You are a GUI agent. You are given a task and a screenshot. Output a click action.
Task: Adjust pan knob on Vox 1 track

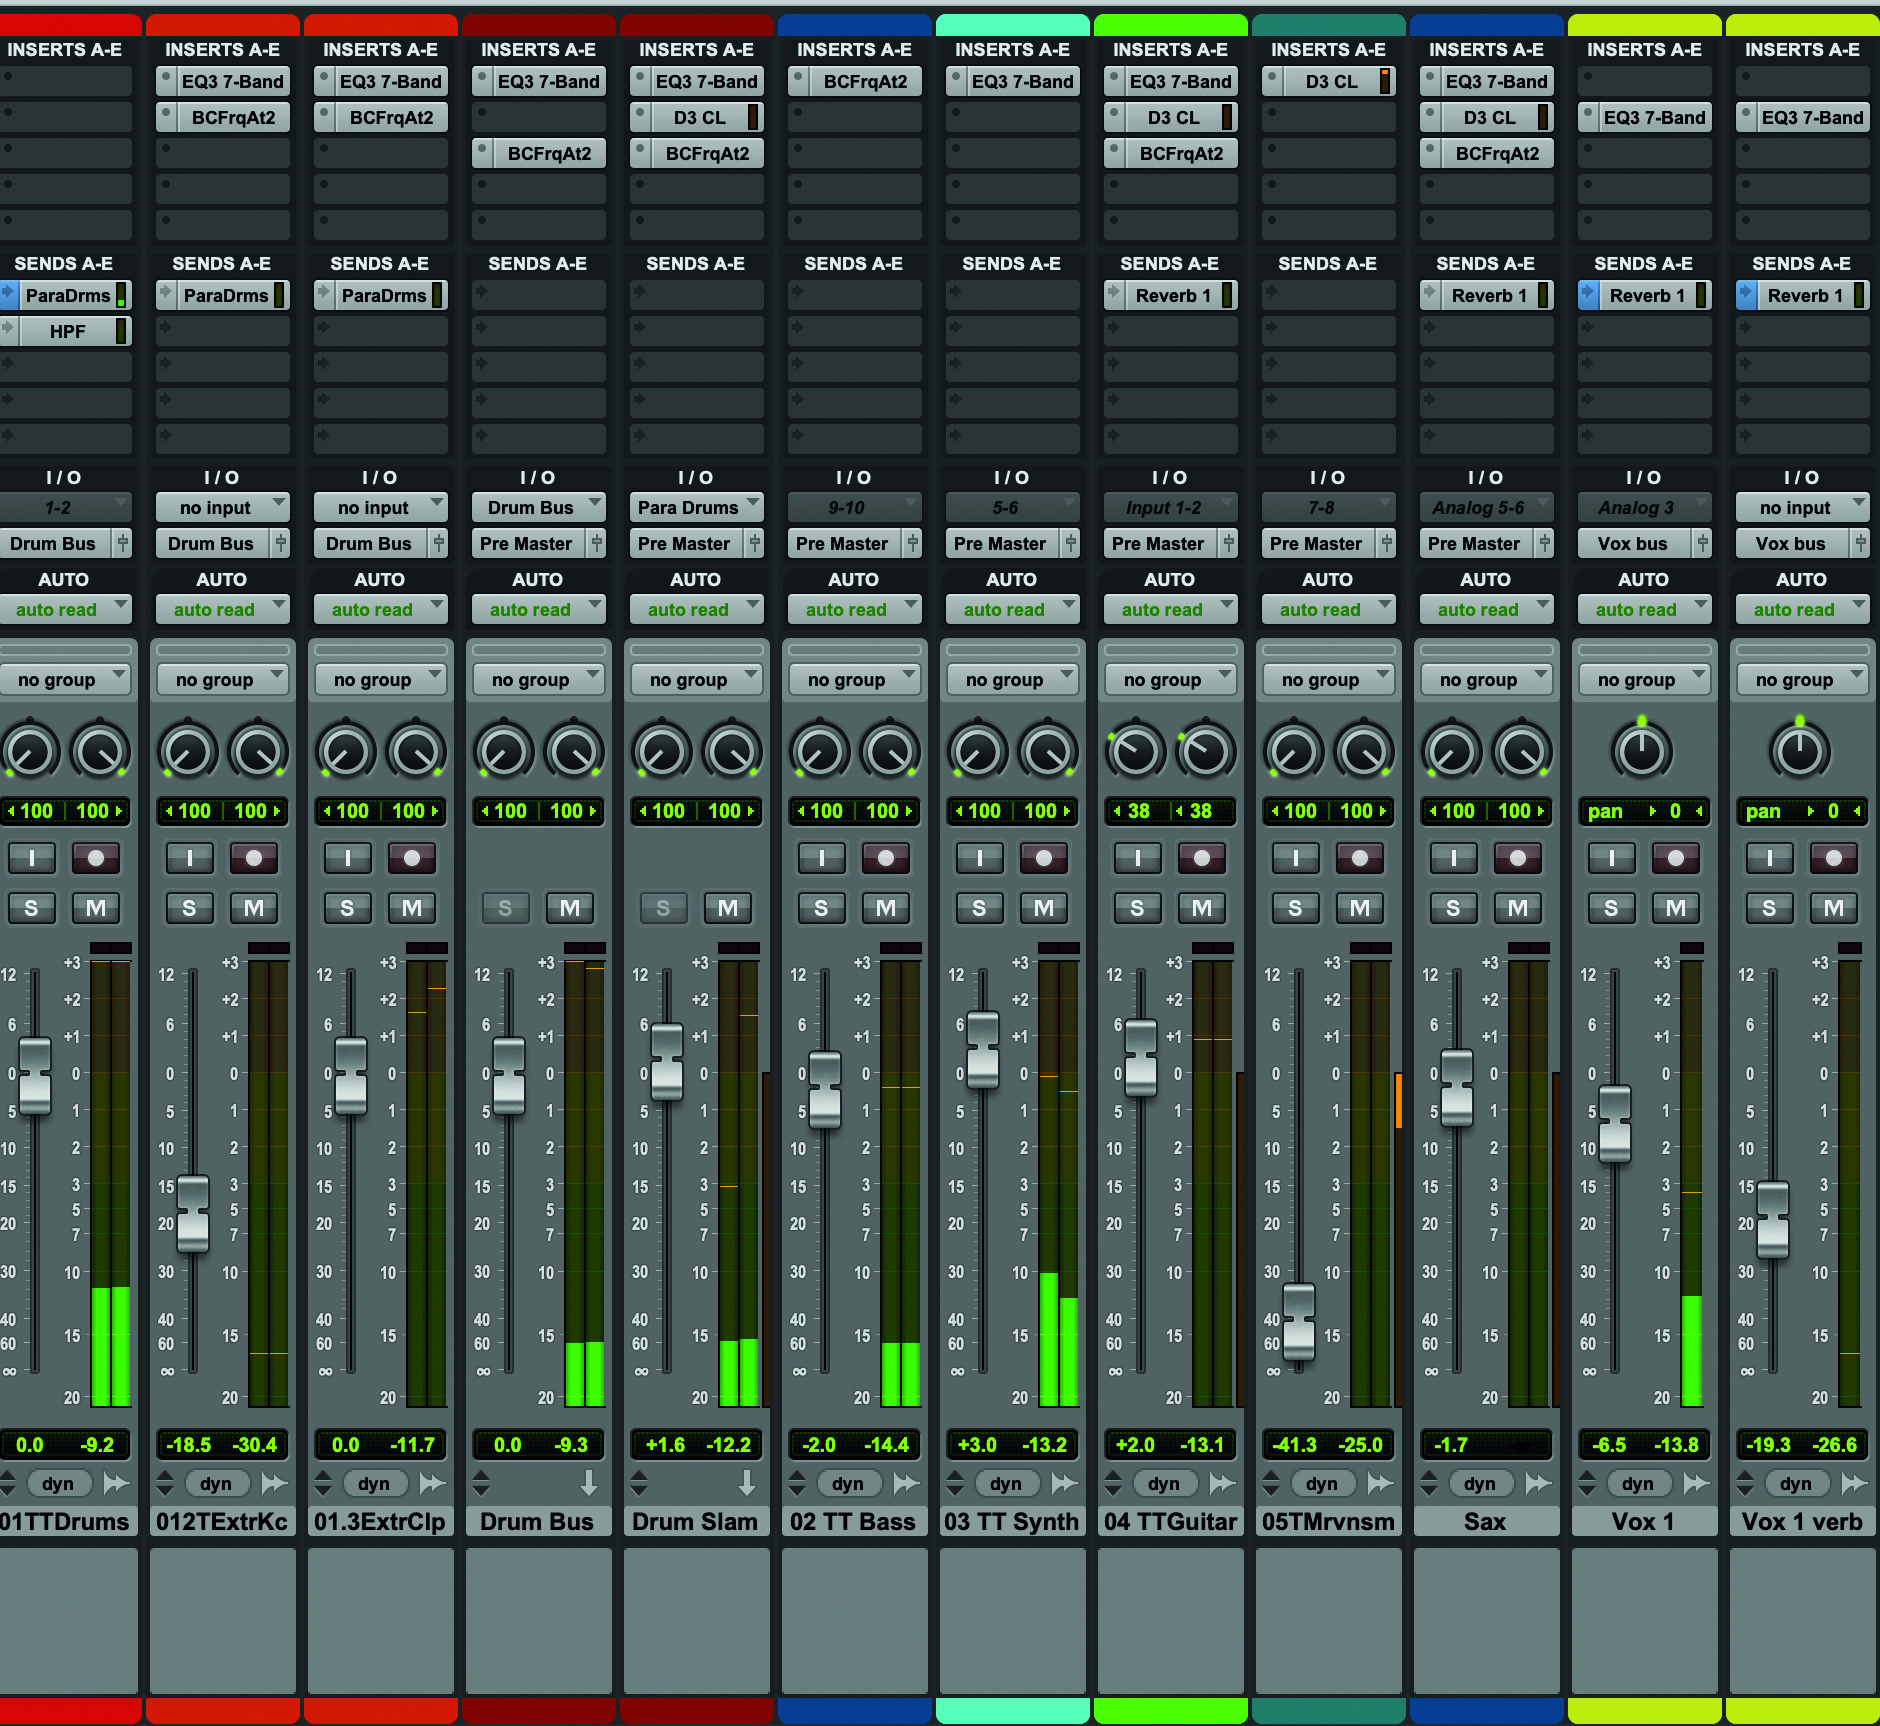pos(1641,751)
